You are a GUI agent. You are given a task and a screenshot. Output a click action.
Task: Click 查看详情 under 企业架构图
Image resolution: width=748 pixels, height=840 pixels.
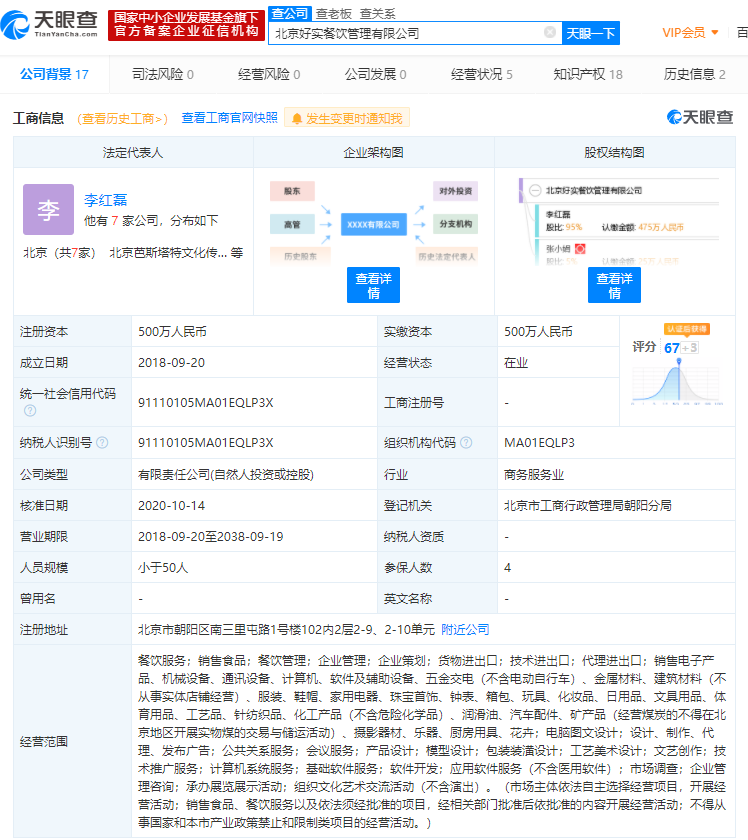(373, 285)
